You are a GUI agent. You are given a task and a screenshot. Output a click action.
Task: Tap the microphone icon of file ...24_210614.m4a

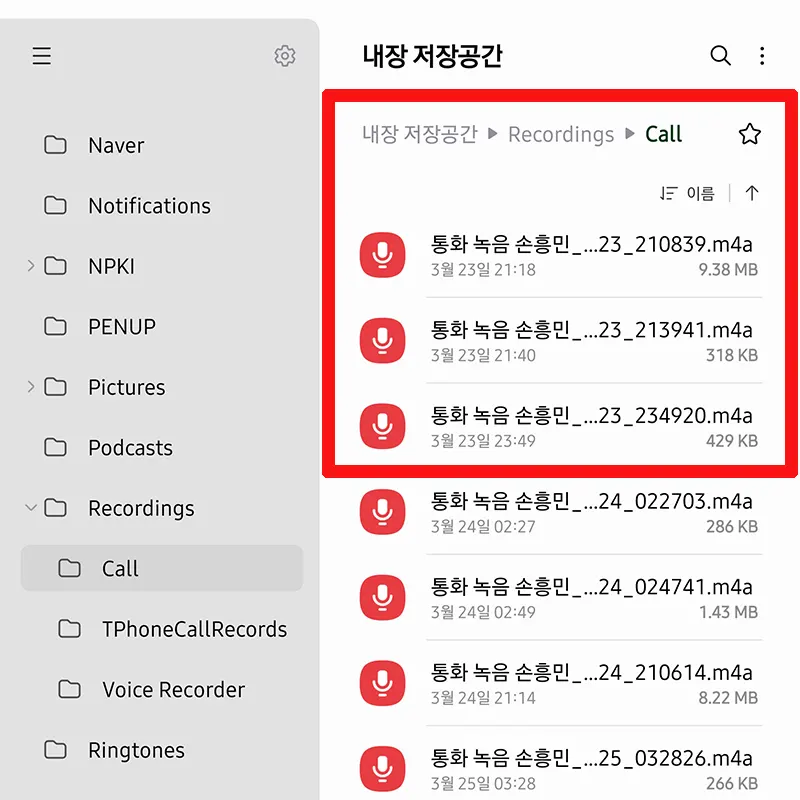382,683
